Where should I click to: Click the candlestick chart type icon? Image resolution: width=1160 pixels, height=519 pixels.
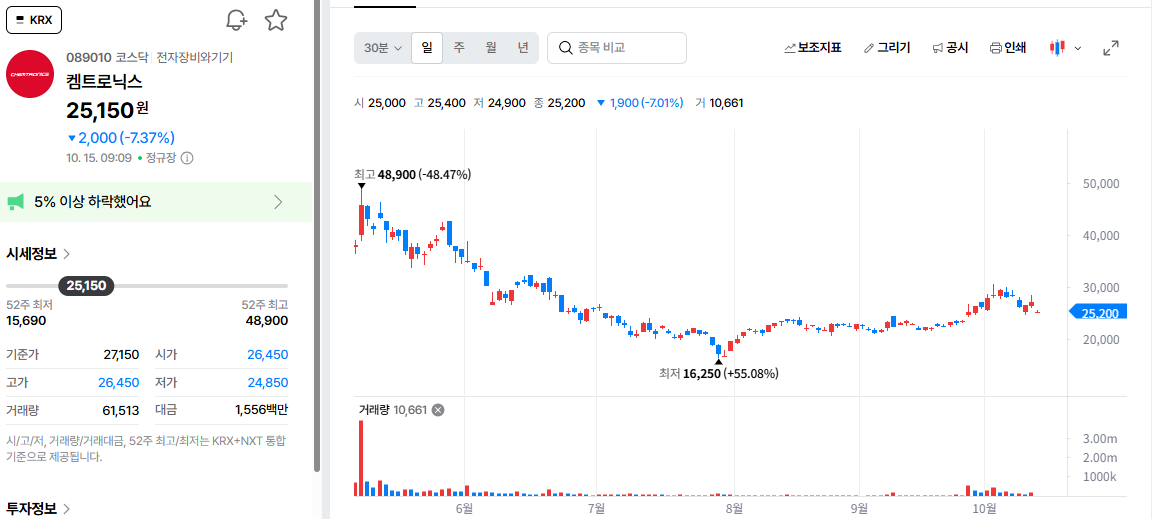(1056, 48)
